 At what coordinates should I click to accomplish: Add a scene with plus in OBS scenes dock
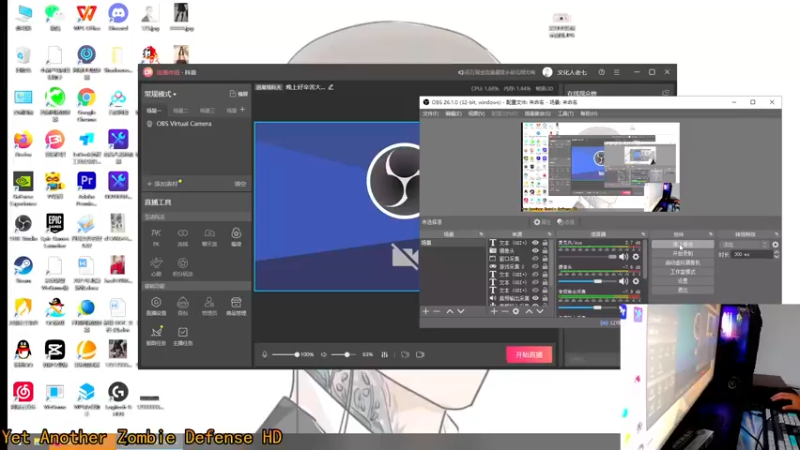[426, 311]
